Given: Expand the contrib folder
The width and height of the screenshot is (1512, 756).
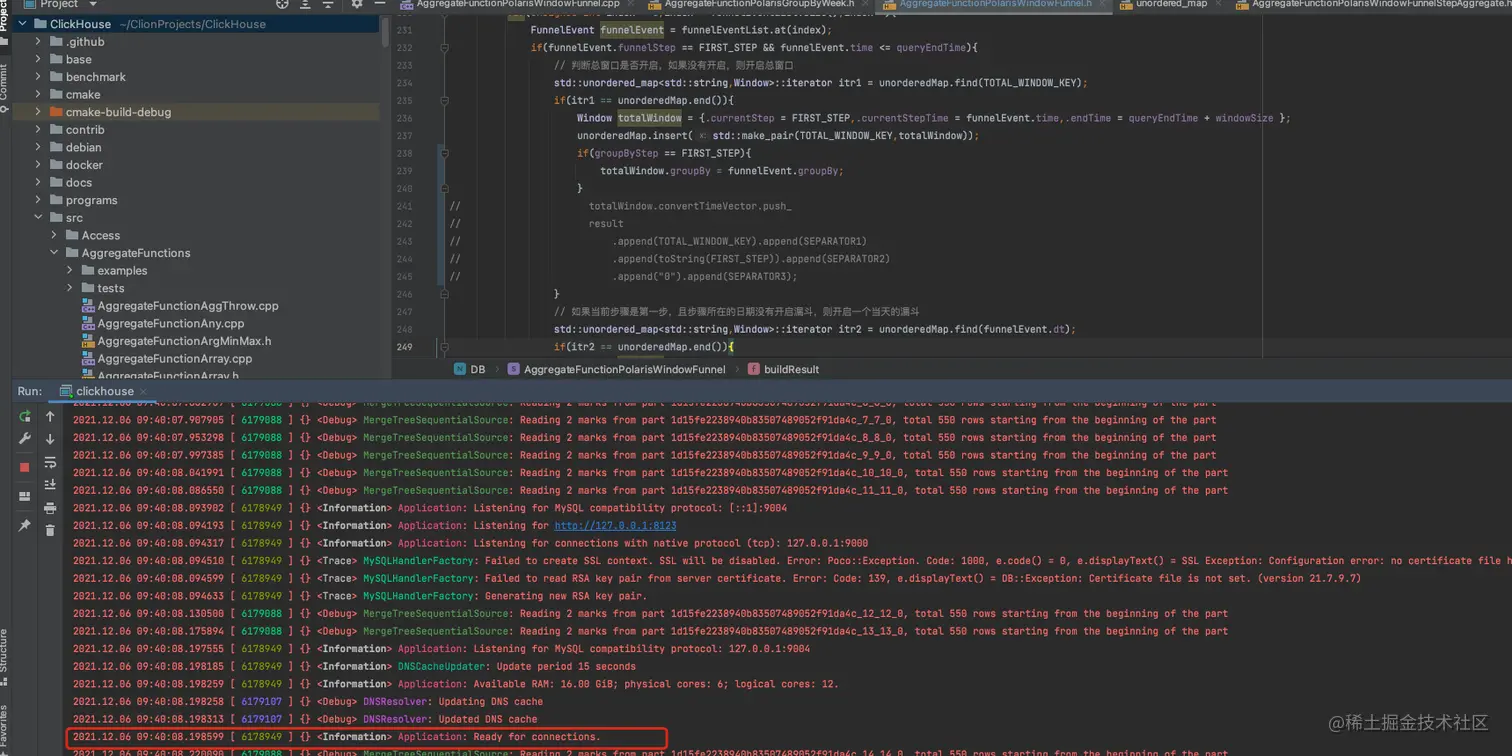Looking at the screenshot, I should pyautogui.click(x=38, y=130).
